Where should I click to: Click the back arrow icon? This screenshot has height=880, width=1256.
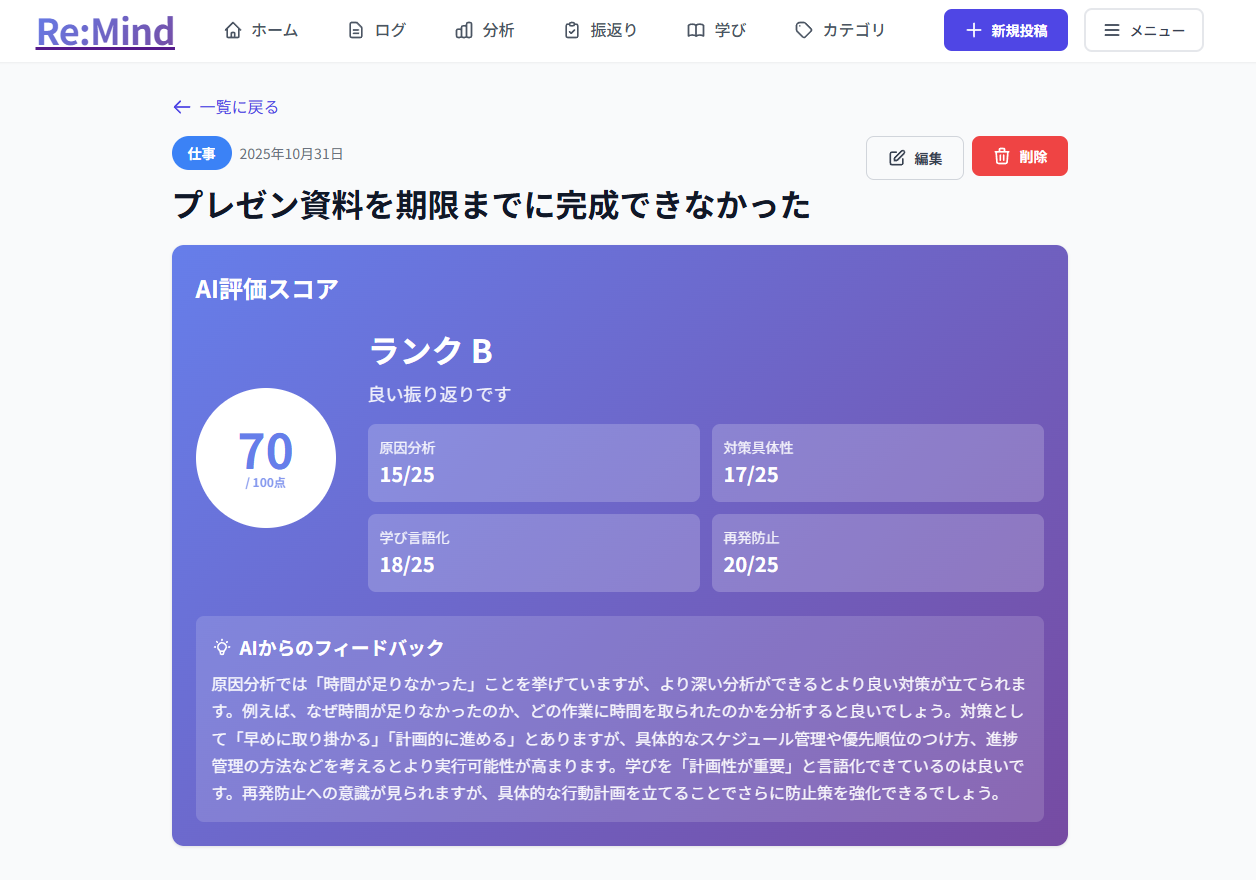click(181, 107)
